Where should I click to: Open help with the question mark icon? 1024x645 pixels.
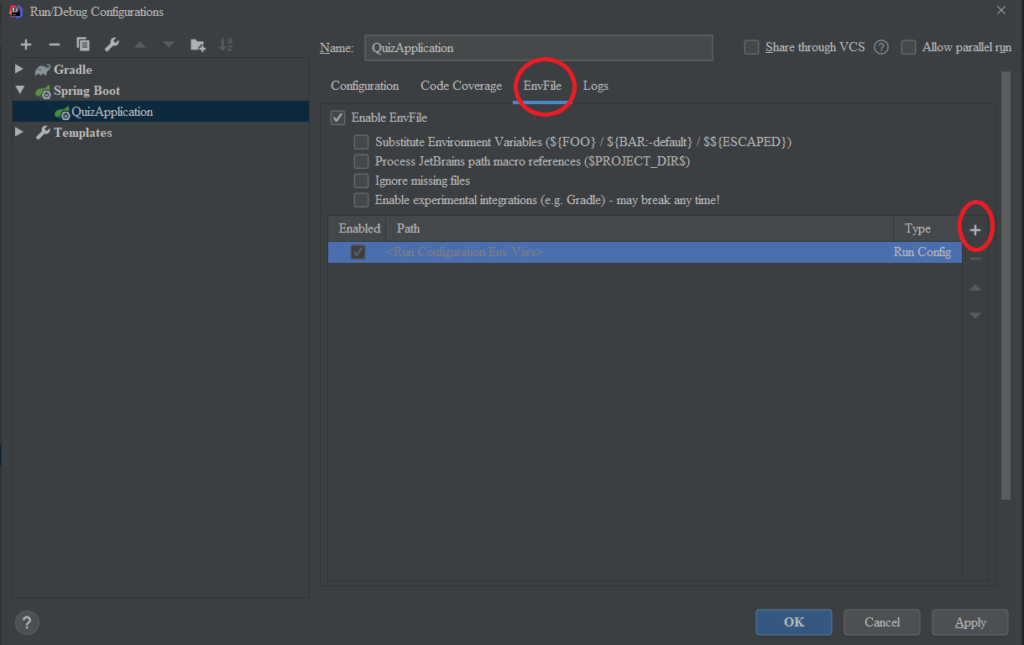click(26, 622)
